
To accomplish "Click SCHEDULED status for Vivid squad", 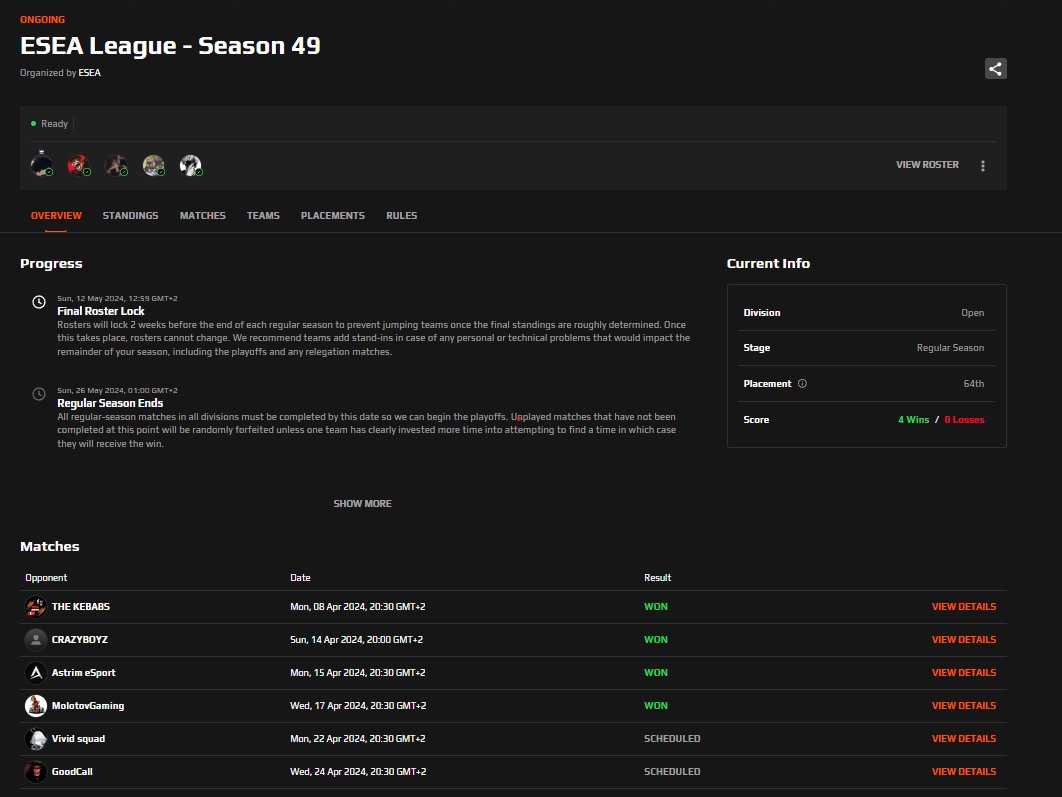I will pos(672,739).
